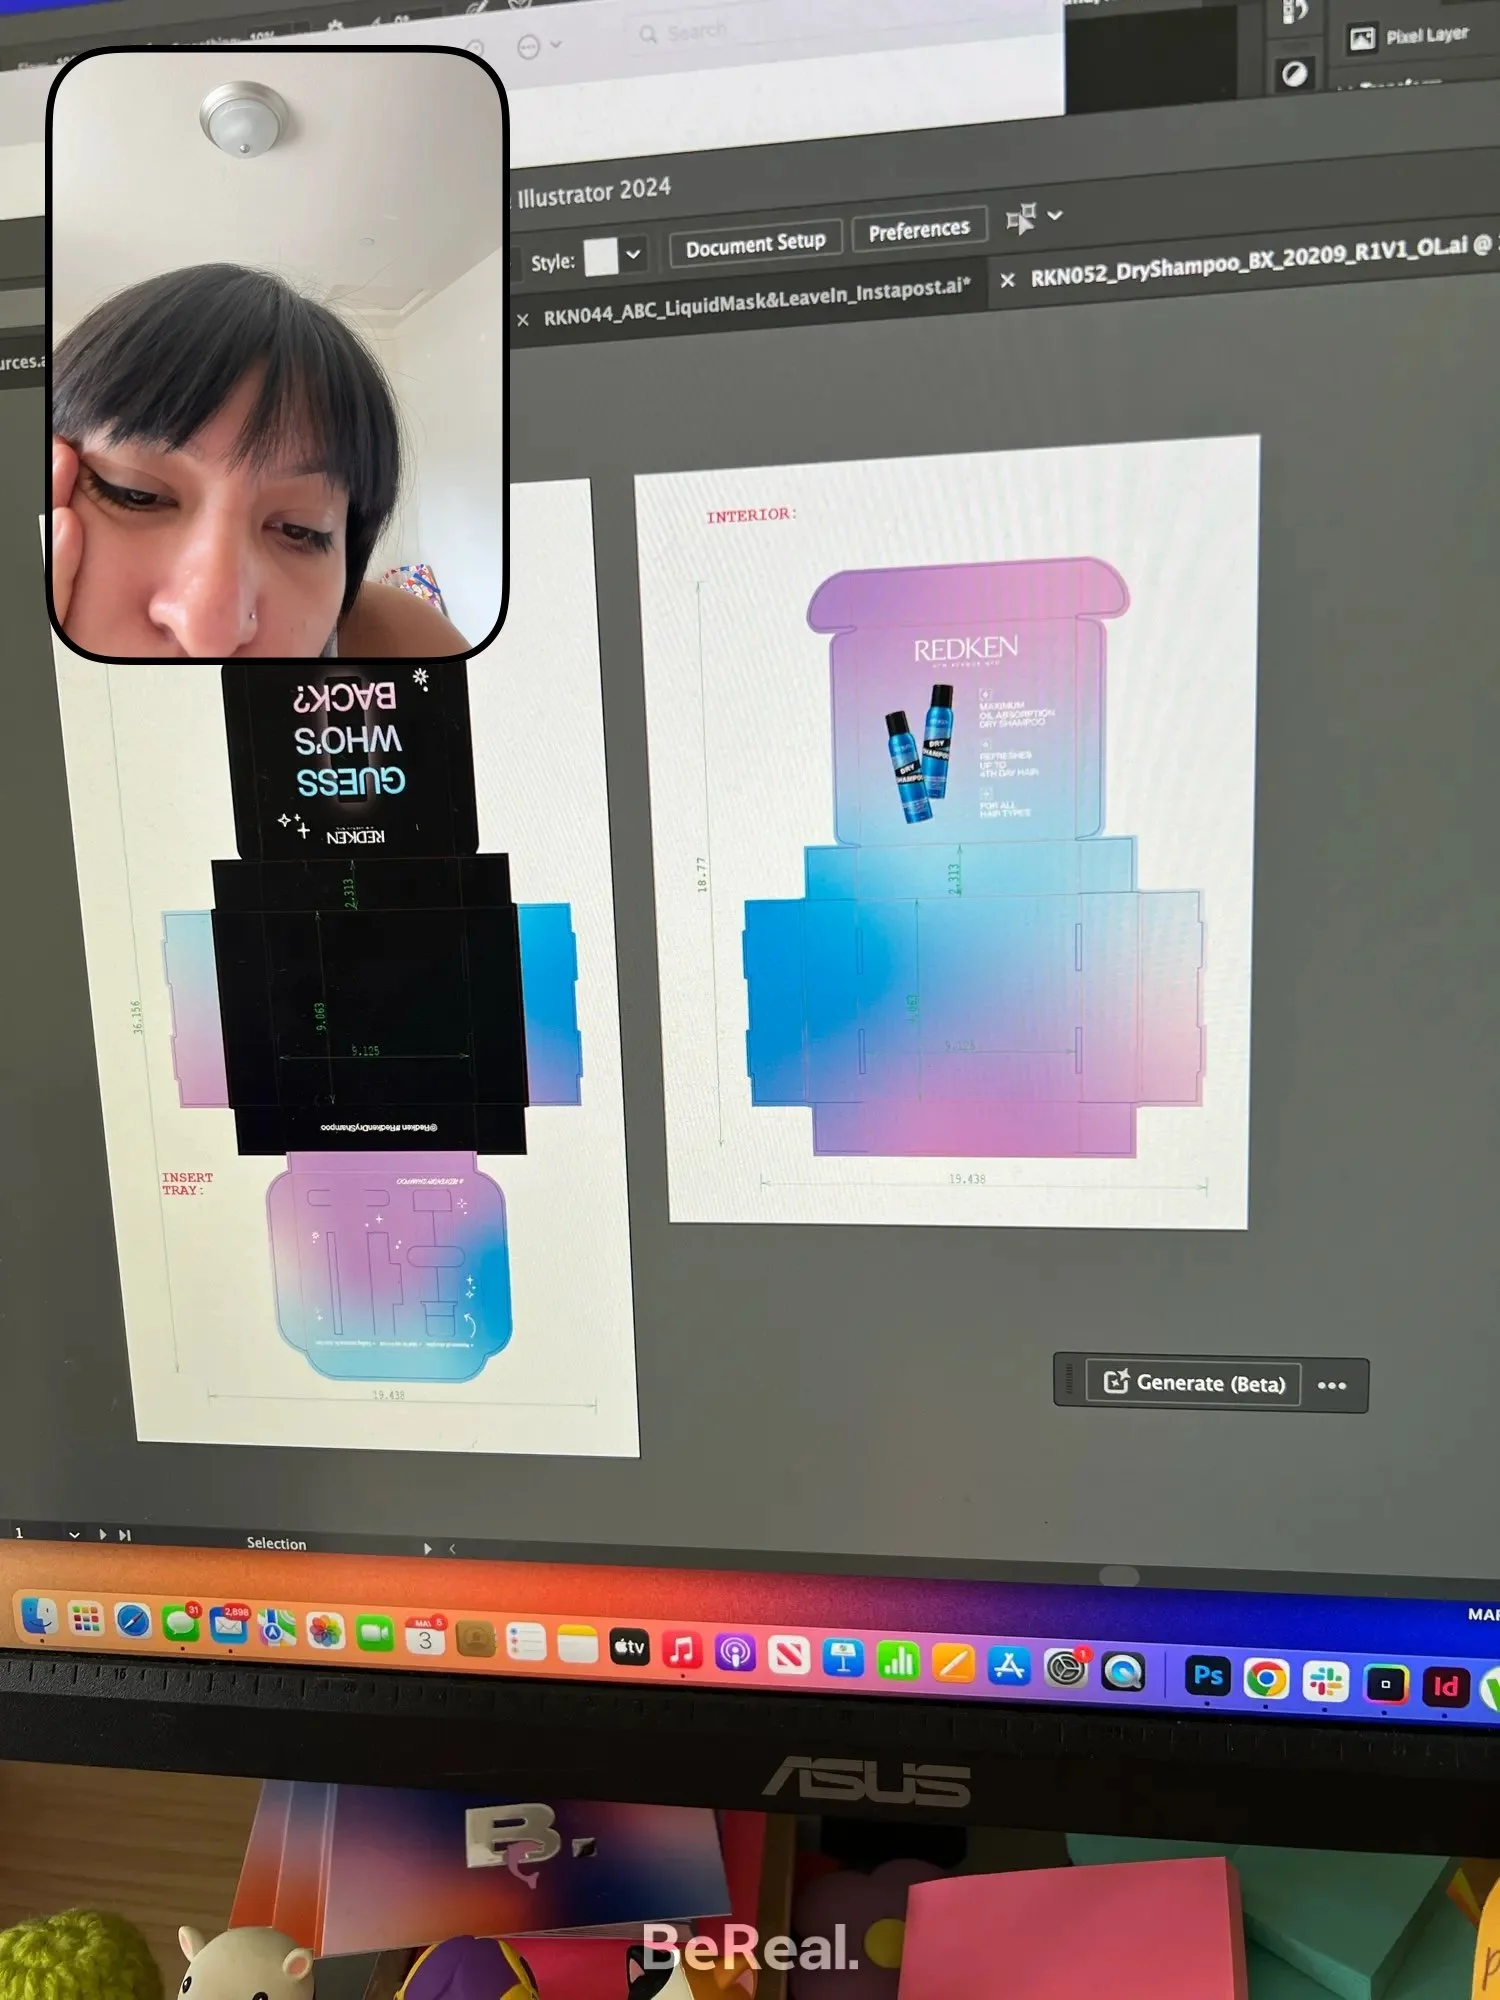1500x2000 pixels.
Task: Click the horizontal scroll left arrow
Action: (452, 1548)
